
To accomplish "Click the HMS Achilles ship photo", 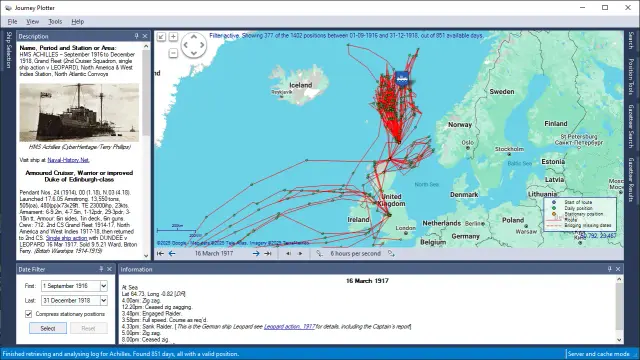I will pyautogui.click(x=79, y=112).
